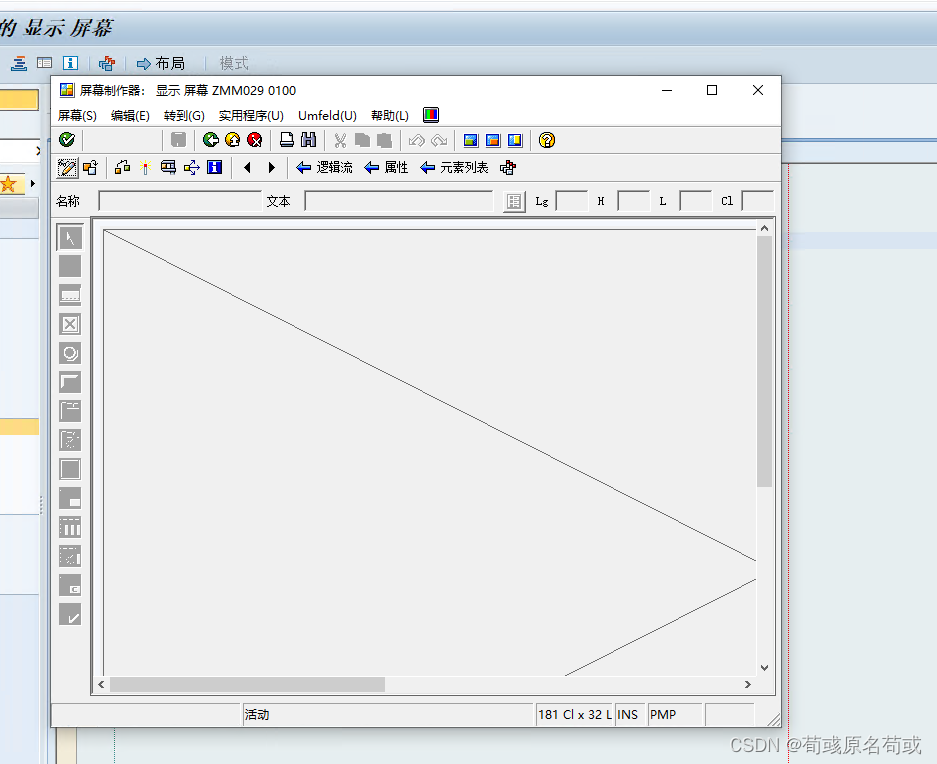This screenshot has height=764, width=937.
Task: Select the pointer cursor tool in palette
Action: (x=70, y=237)
